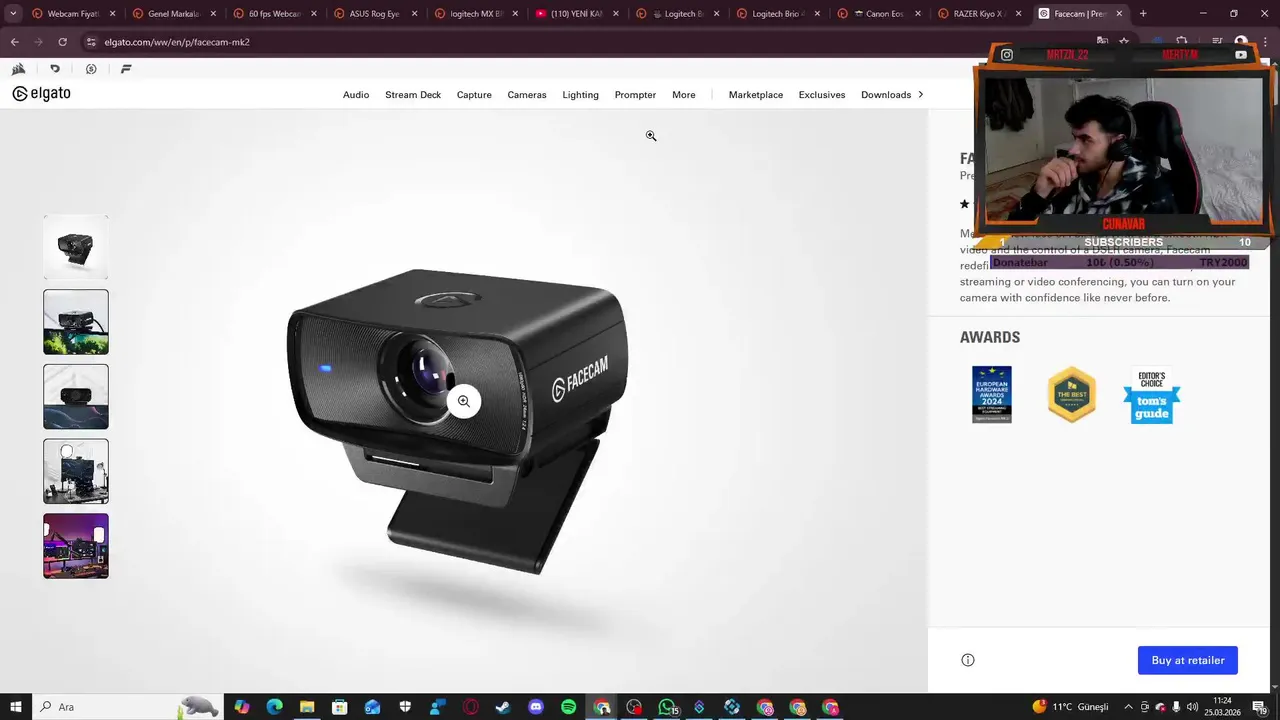Viewport: 1280px width, 720px height.
Task: Reveal more nav items with right chevron
Action: [920, 94]
